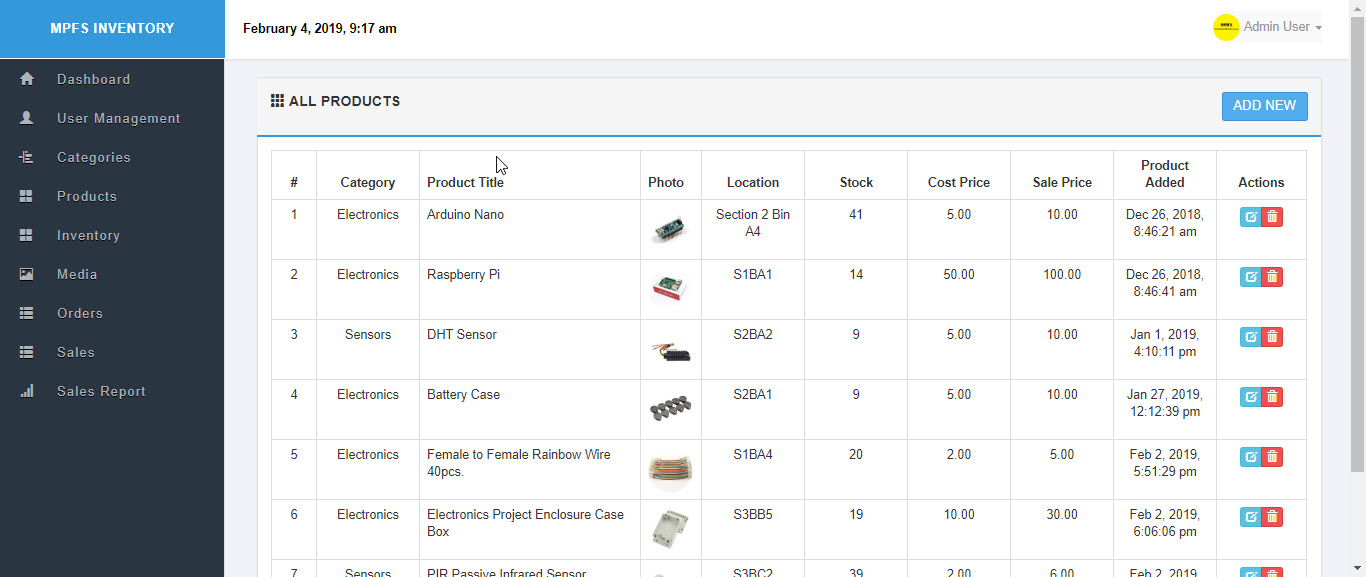
Task: Open the Raspberry Pi product photo
Action: click(670, 289)
